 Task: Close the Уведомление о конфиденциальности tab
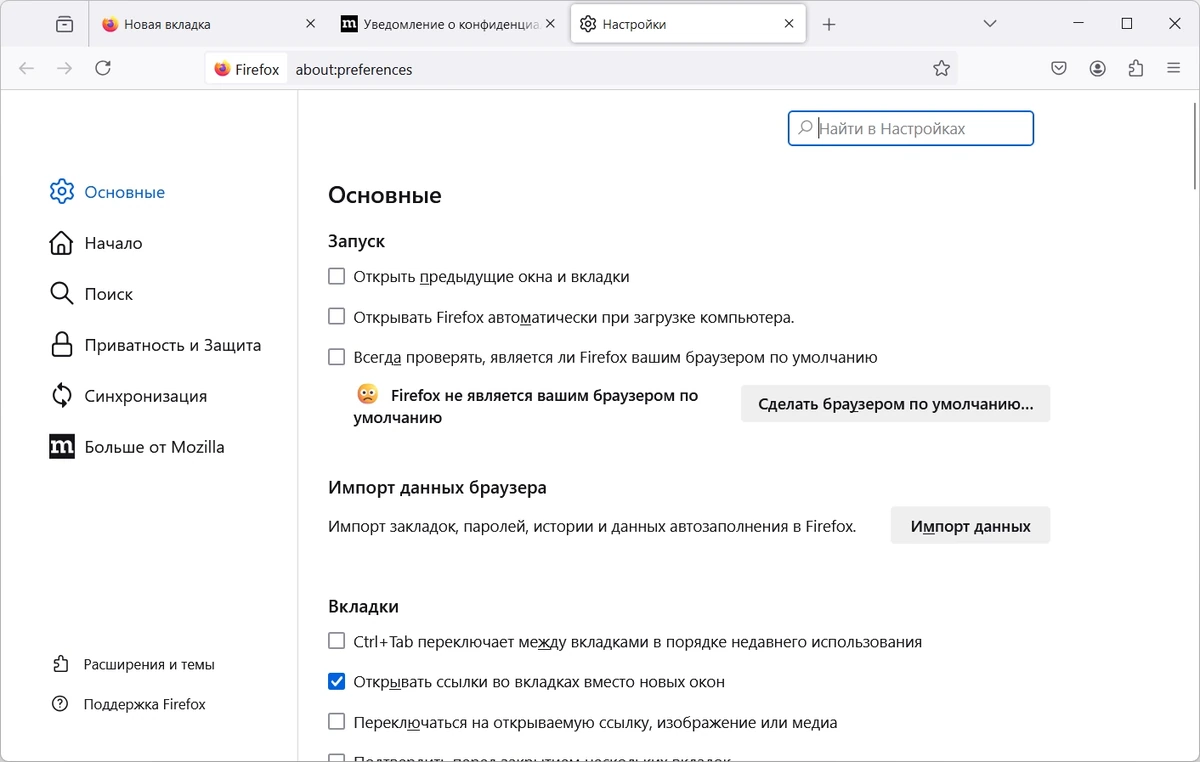coord(550,24)
